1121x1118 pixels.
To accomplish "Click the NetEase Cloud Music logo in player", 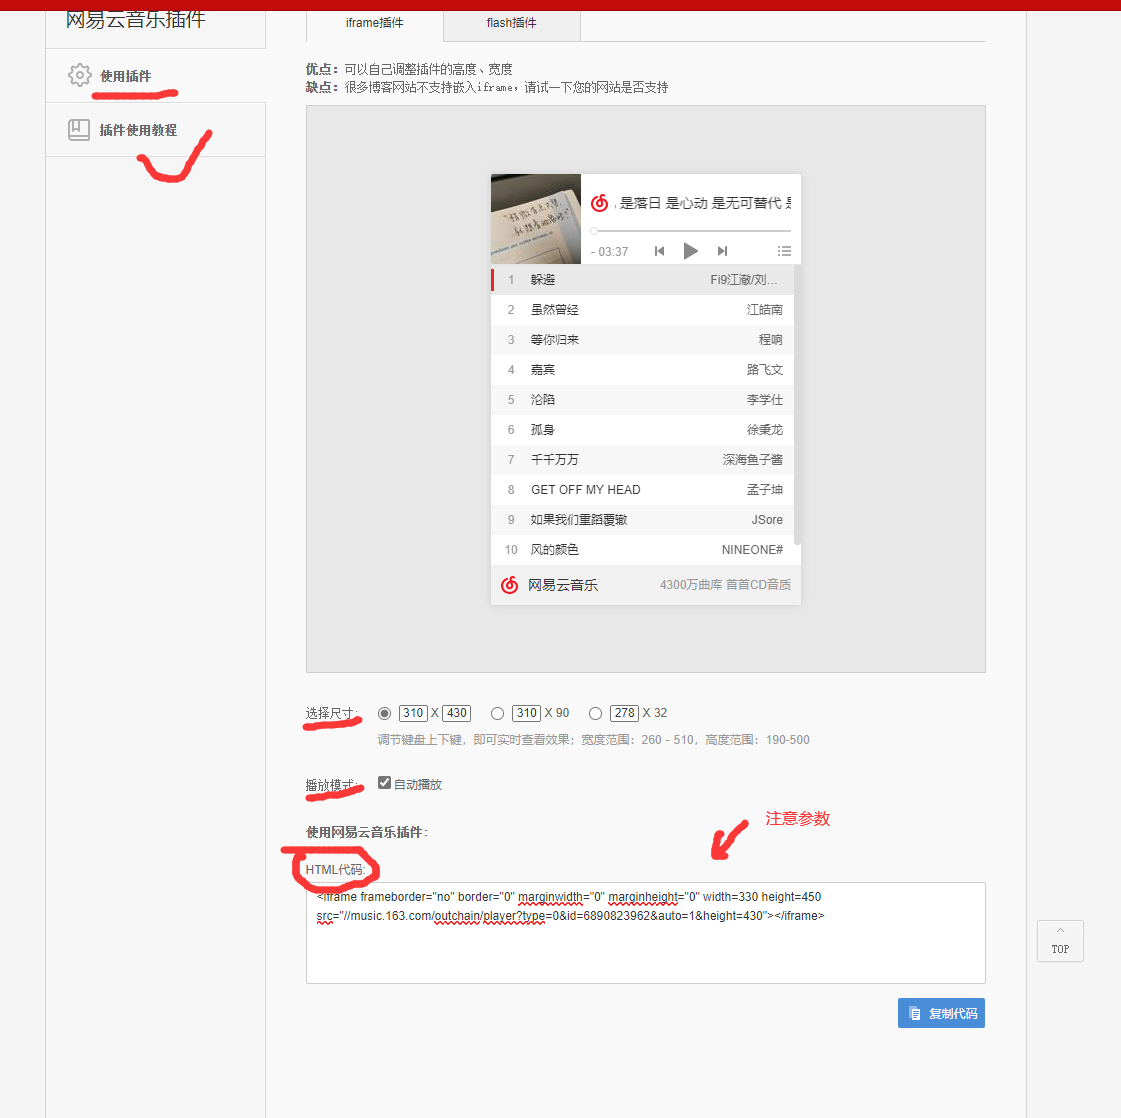I will point(599,202).
